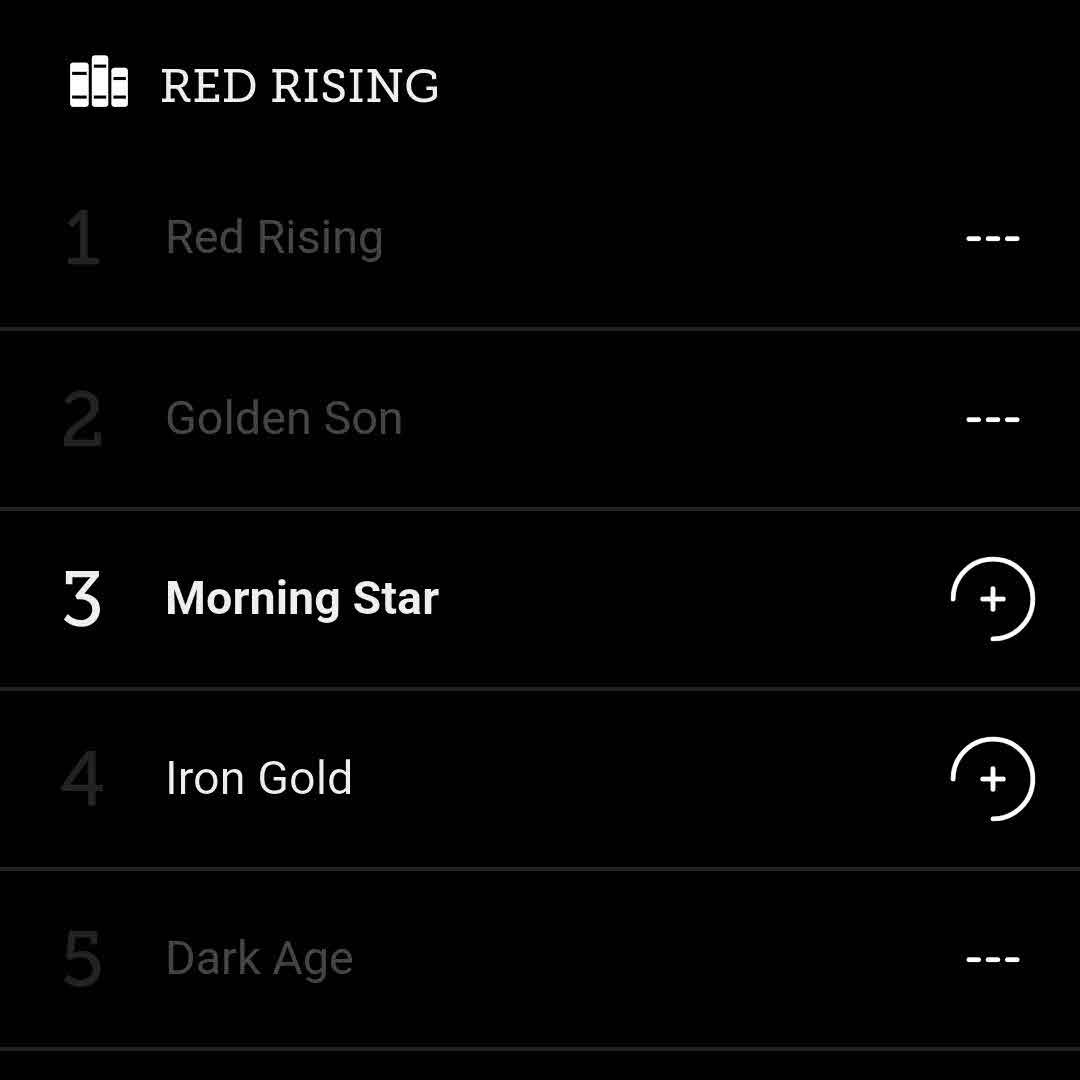The width and height of the screenshot is (1080, 1080).
Task: Choose the Golden Son book title
Action: pyautogui.click(x=284, y=418)
